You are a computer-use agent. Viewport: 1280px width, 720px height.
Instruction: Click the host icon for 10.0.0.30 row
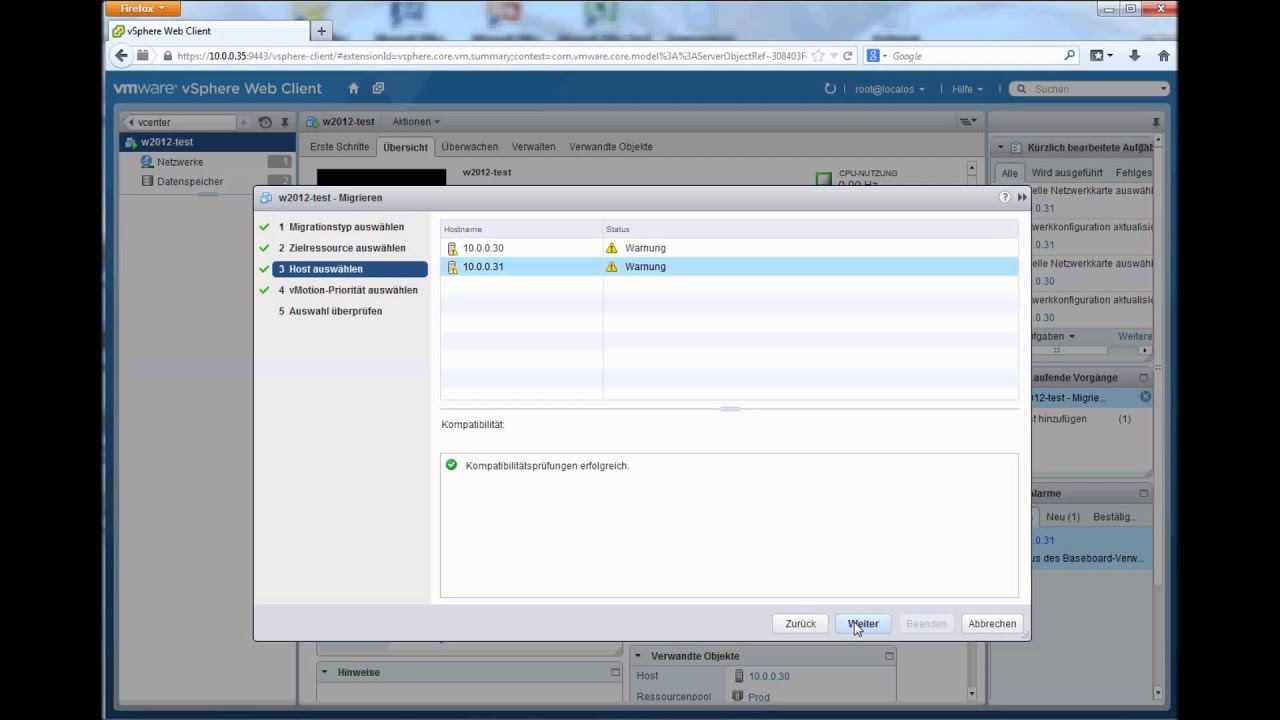(x=452, y=248)
